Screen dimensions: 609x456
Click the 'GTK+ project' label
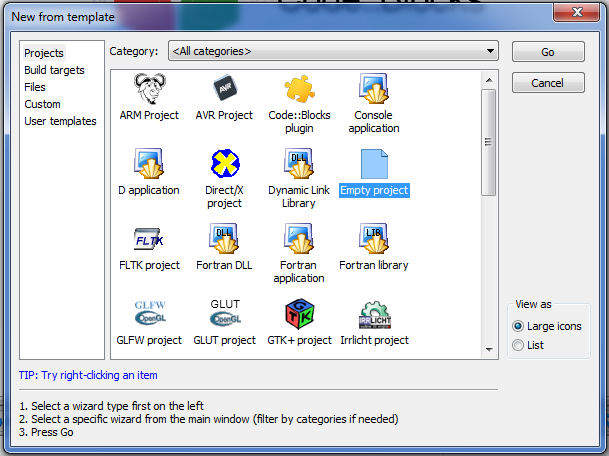[299, 340]
